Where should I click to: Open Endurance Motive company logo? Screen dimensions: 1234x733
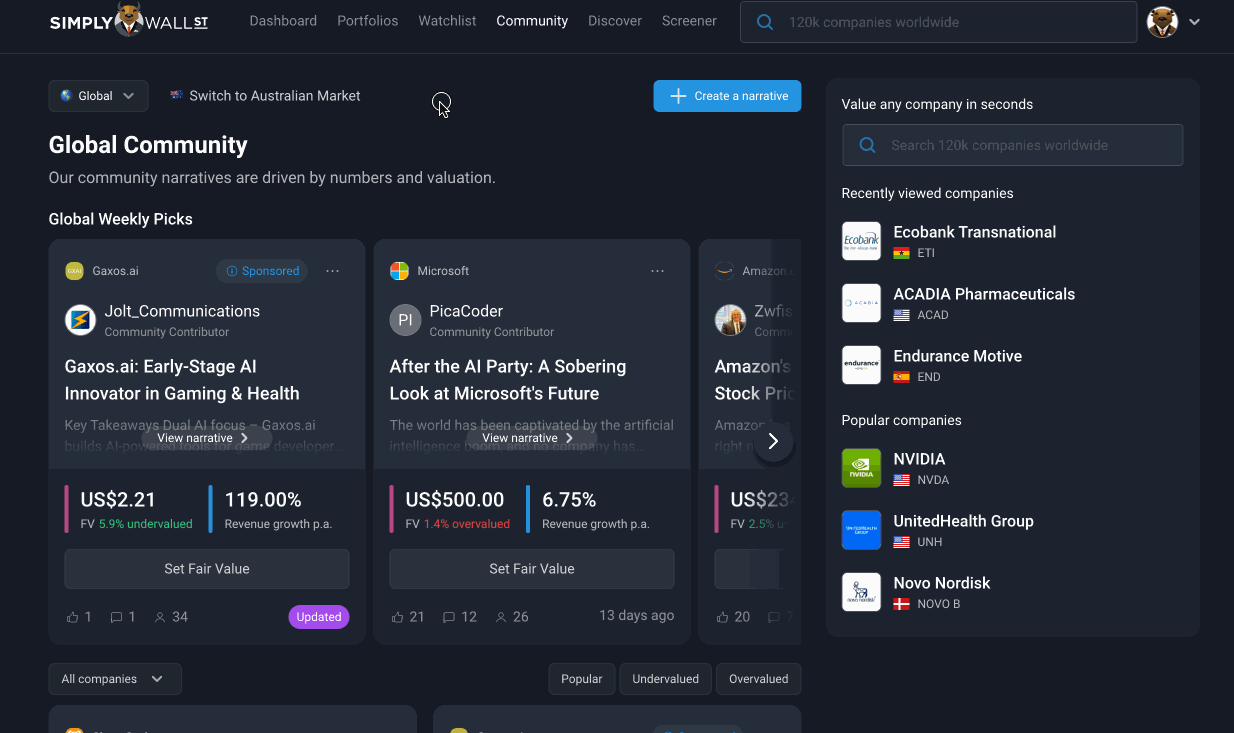[x=861, y=365]
